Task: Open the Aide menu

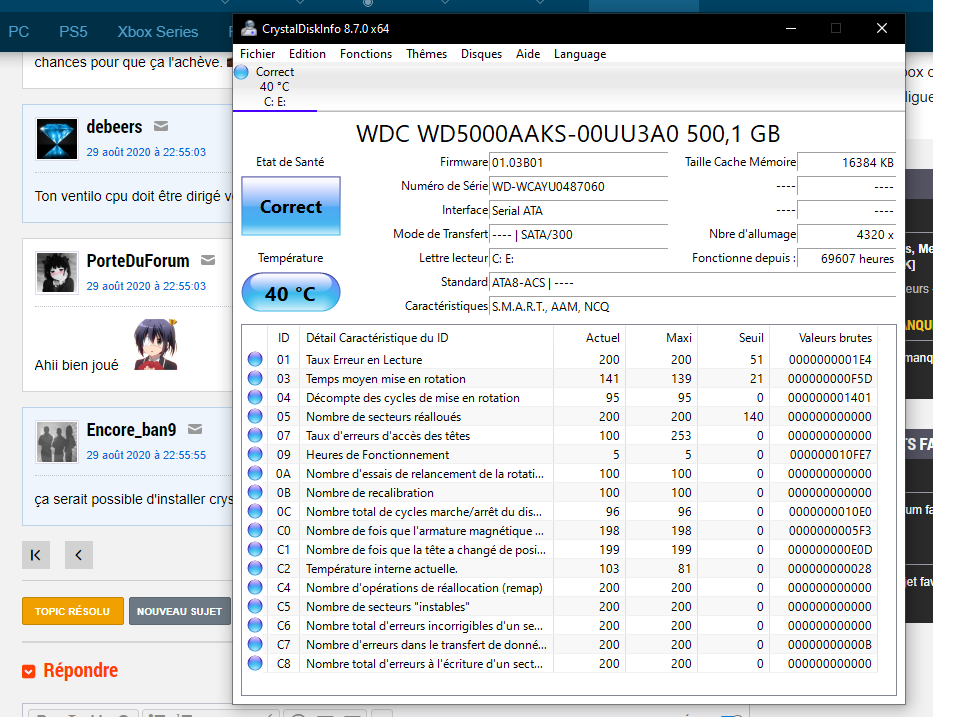Action: pyautogui.click(x=528, y=54)
